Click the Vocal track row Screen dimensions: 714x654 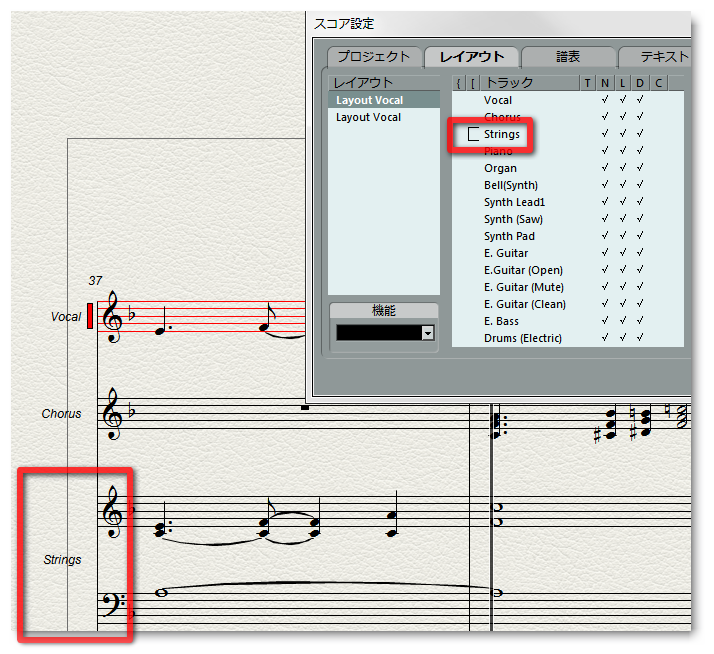tap(568, 100)
